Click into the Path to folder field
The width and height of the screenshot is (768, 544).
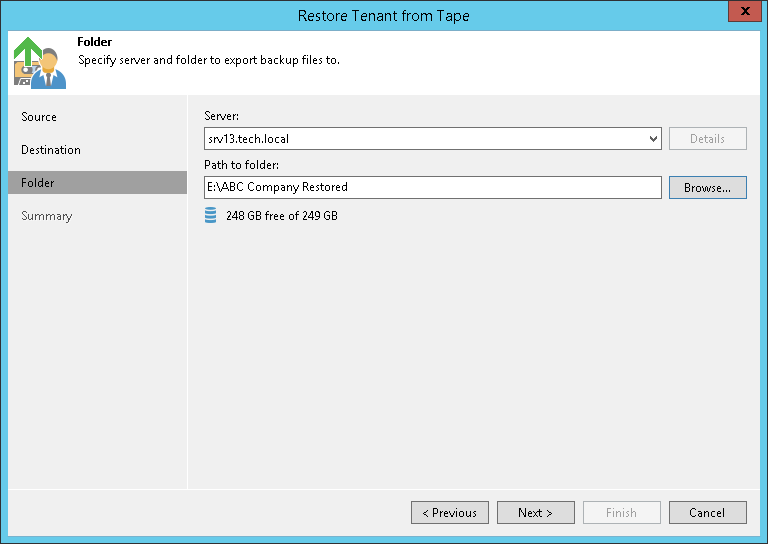pos(432,187)
